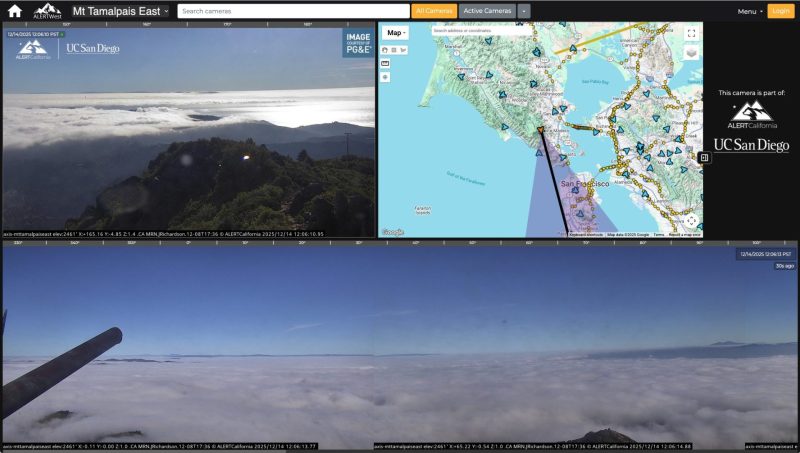Toggle the All Cameras filter
Image resolution: width=800 pixels, height=453 pixels.
click(x=434, y=11)
